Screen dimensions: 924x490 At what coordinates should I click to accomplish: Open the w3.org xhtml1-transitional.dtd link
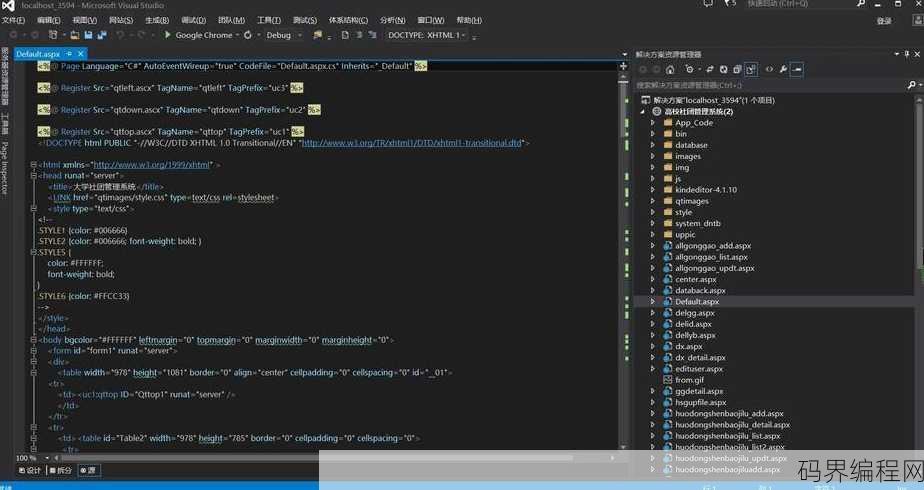tap(412, 143)
